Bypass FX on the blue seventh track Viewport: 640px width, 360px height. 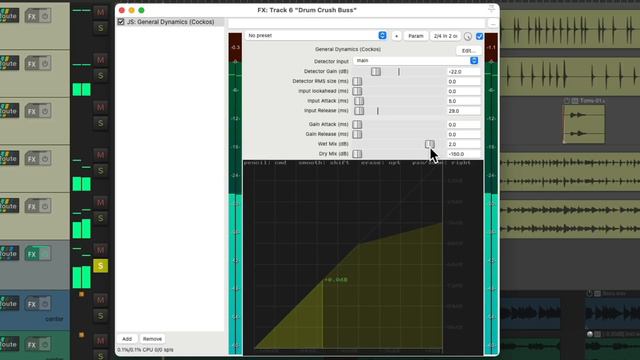[x=45, y=304]
